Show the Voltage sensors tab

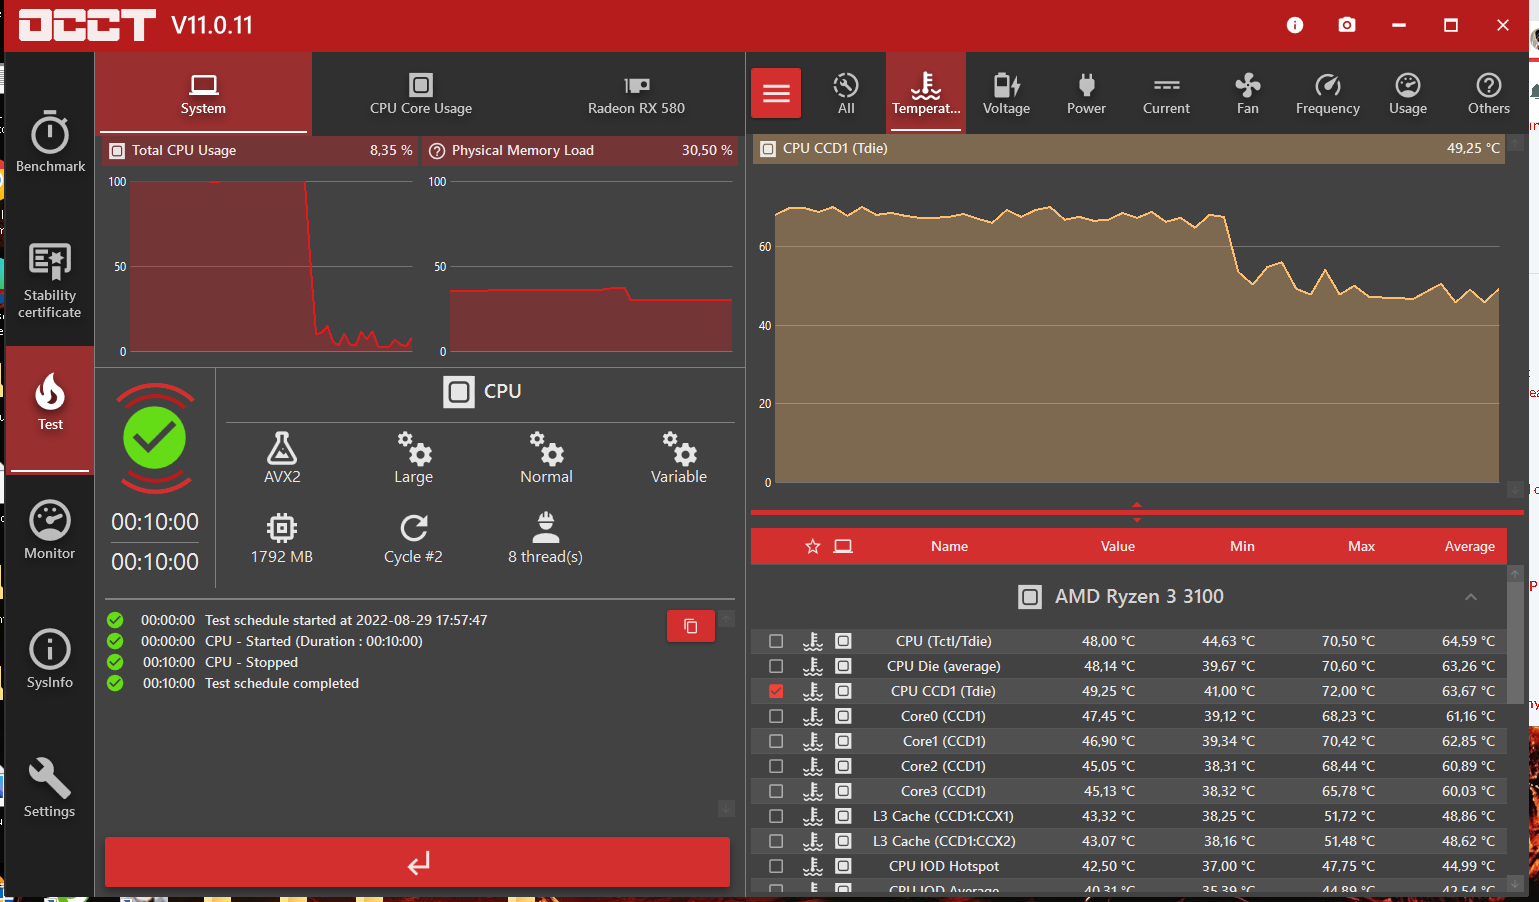pyautogui.click(x=1006, y=93)
